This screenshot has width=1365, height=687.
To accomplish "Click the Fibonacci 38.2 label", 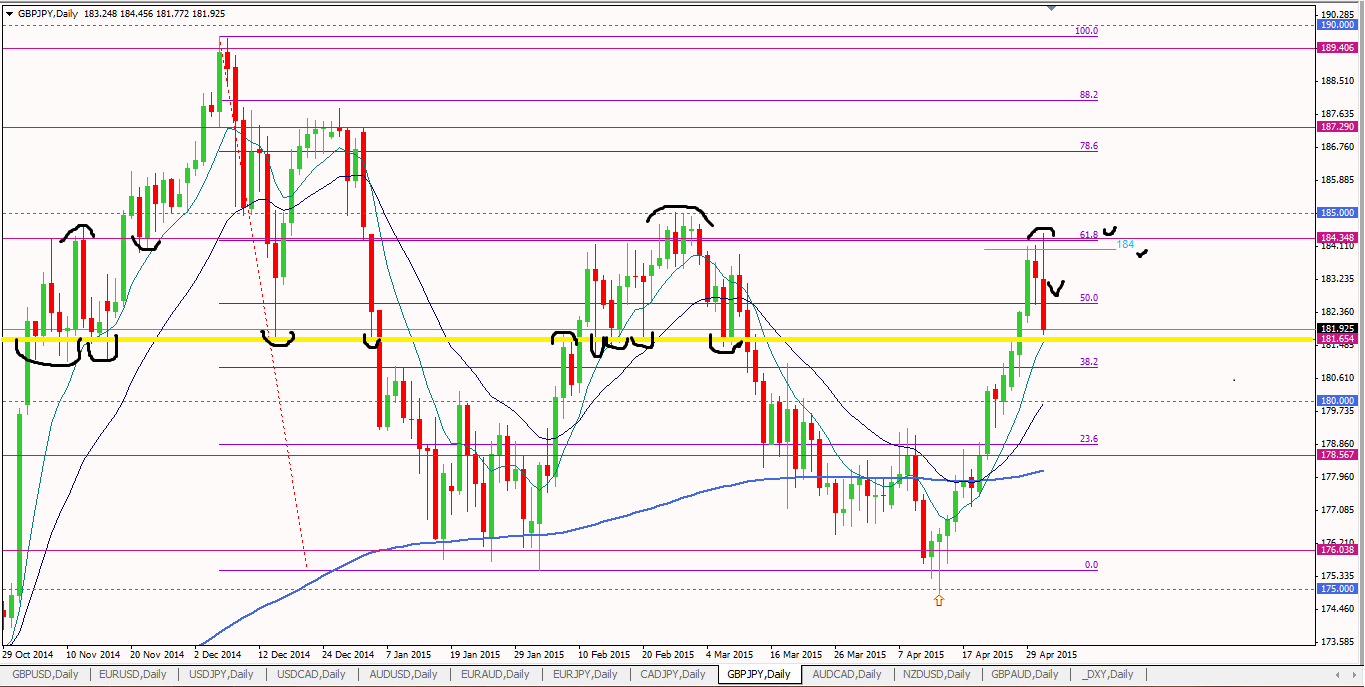I will click(x=1089, y=362).
